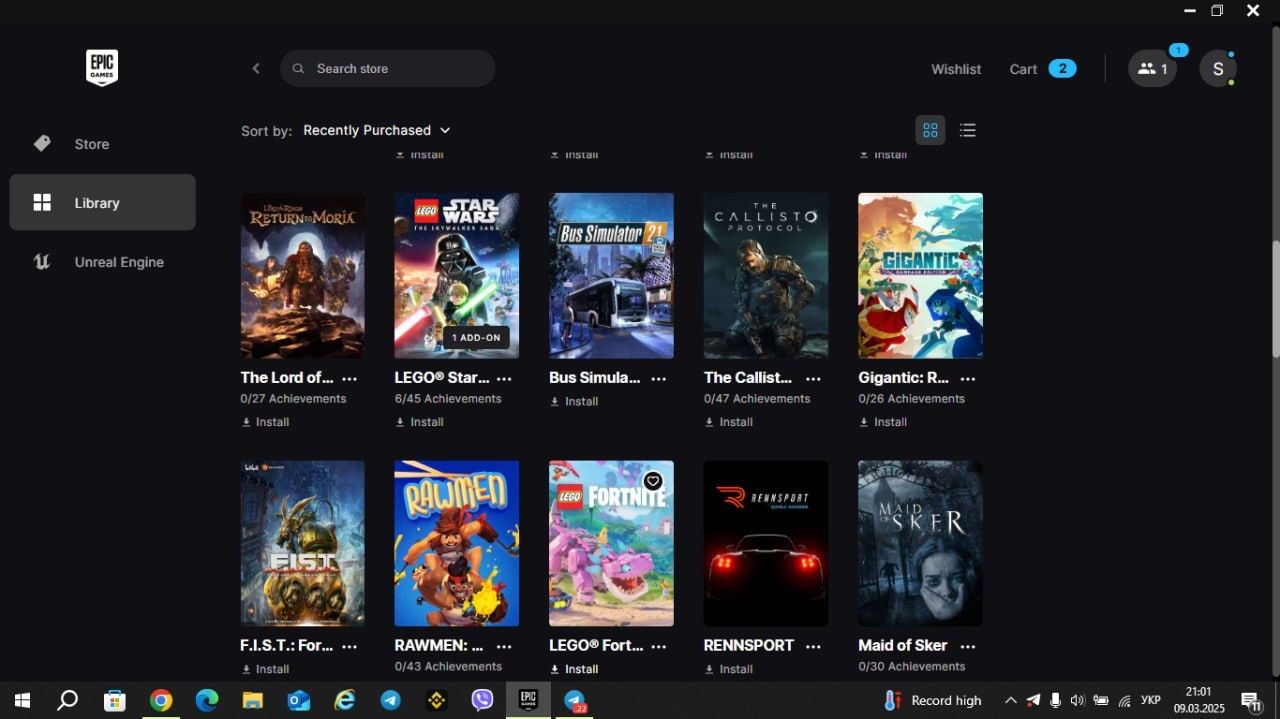This screenshot has width=1280, height=719.
Task: Open more options for The Callisto Protocol
Action: point(813,378)
